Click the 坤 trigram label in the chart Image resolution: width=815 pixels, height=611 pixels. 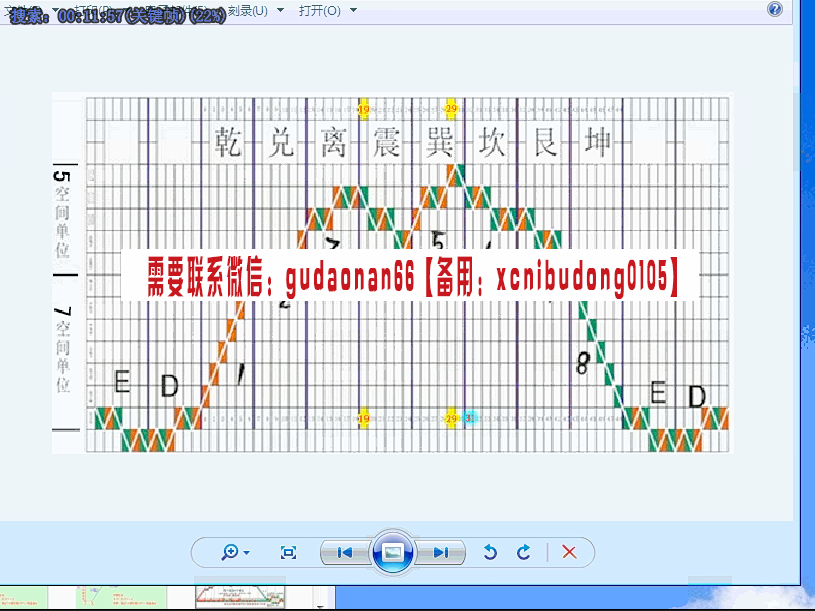coord(598,142)
